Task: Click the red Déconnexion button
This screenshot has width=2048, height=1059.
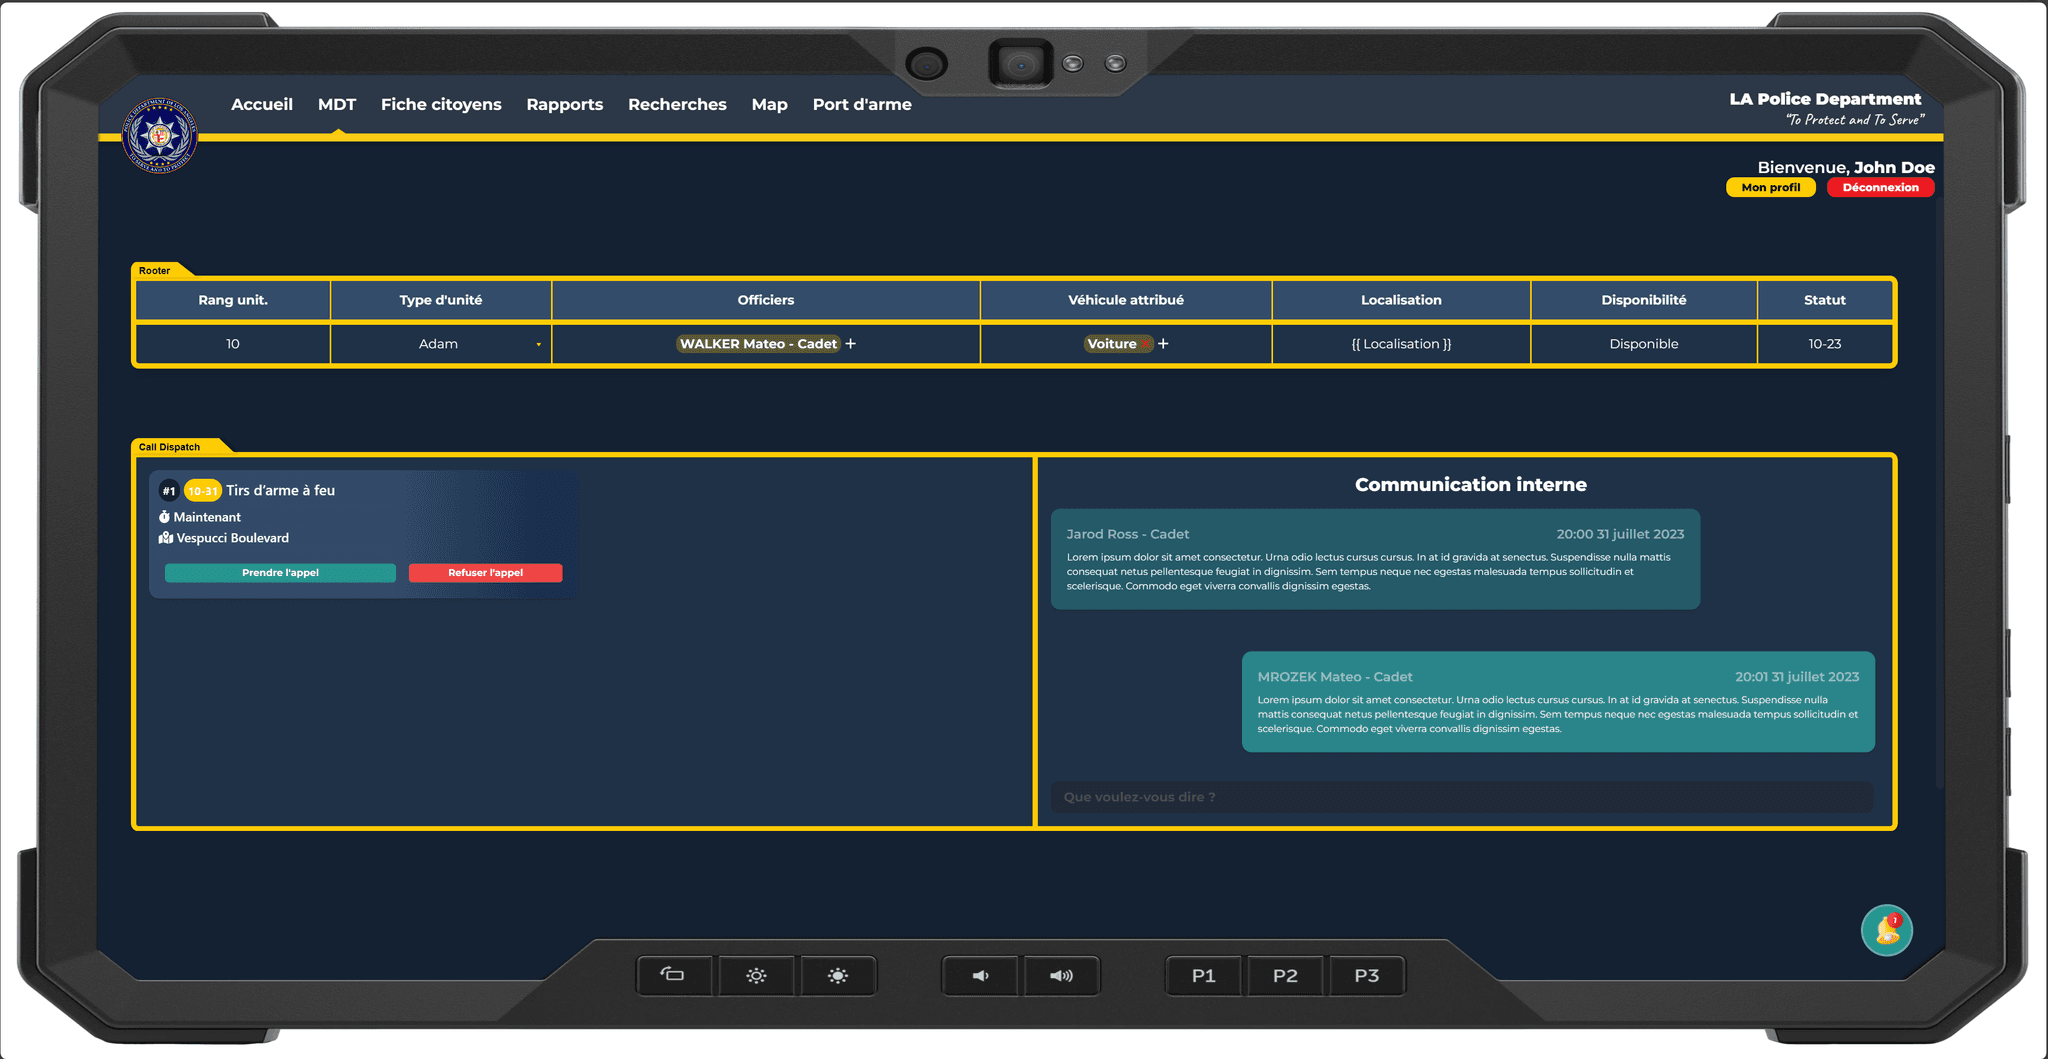Action: click(x=1880, y=188)
